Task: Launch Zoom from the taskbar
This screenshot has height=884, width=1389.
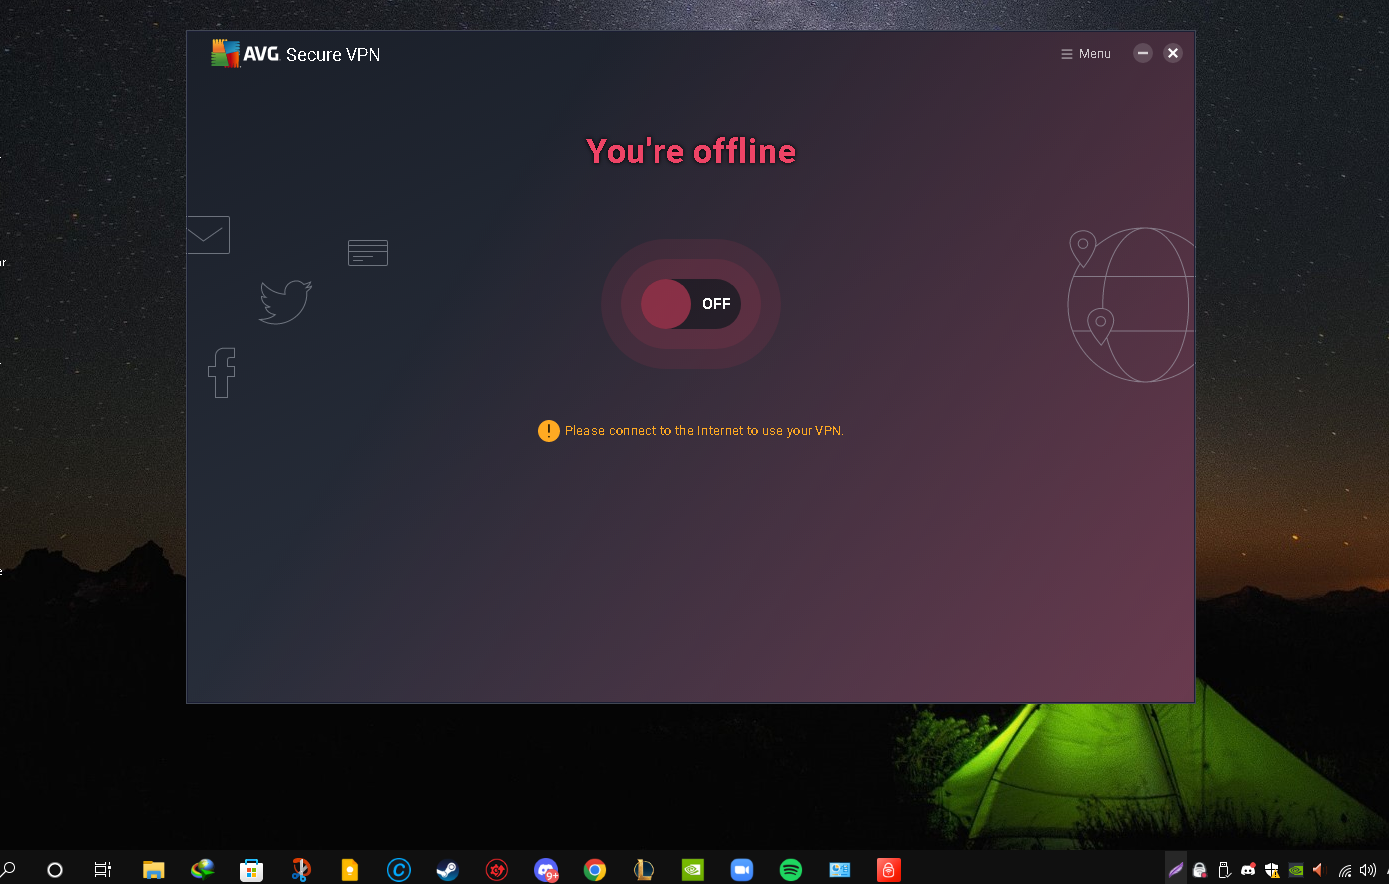Action: click(x=742, y=870)
